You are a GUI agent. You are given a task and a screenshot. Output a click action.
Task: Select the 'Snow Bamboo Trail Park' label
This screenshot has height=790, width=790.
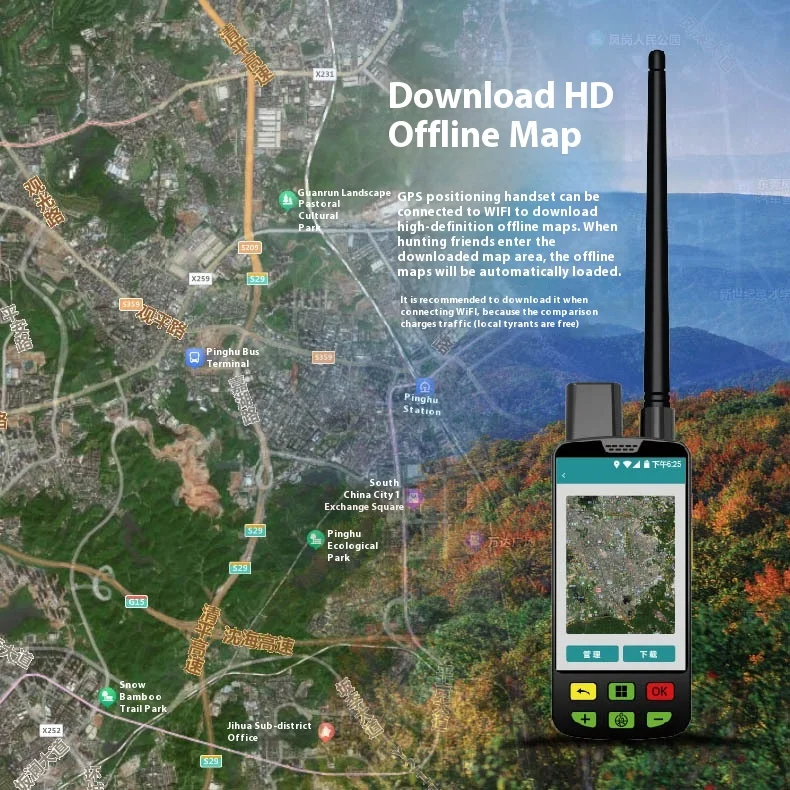(x=143, y=697)
